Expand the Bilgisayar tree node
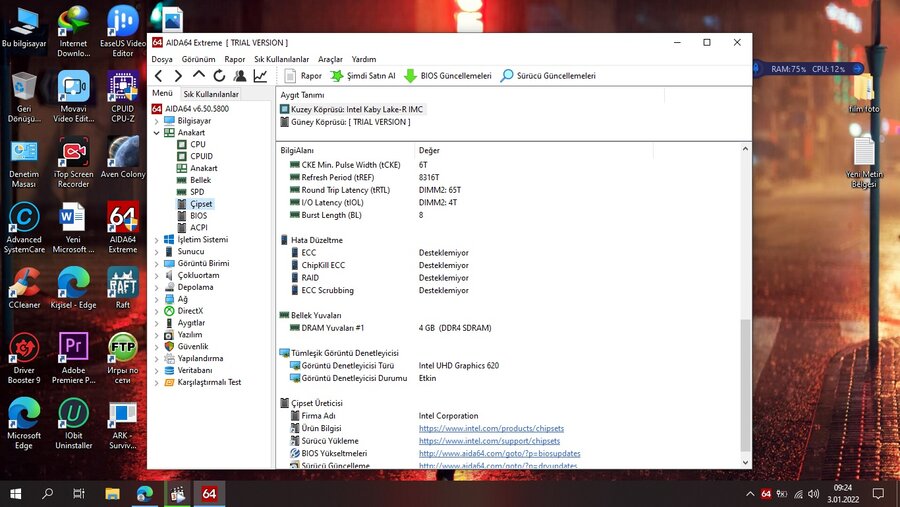Screen dimensions: 900x507 pos(157,121)
